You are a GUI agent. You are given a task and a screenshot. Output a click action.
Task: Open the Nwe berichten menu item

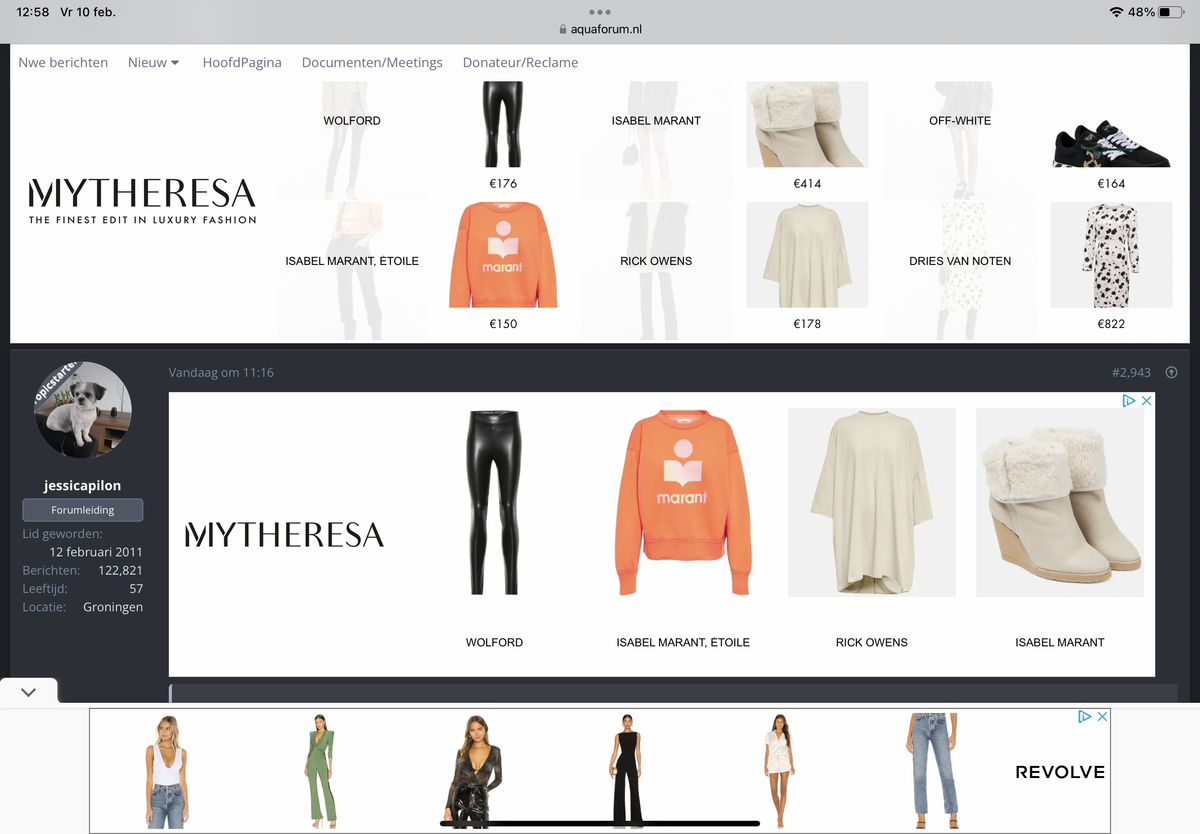[x=63, y=62]
